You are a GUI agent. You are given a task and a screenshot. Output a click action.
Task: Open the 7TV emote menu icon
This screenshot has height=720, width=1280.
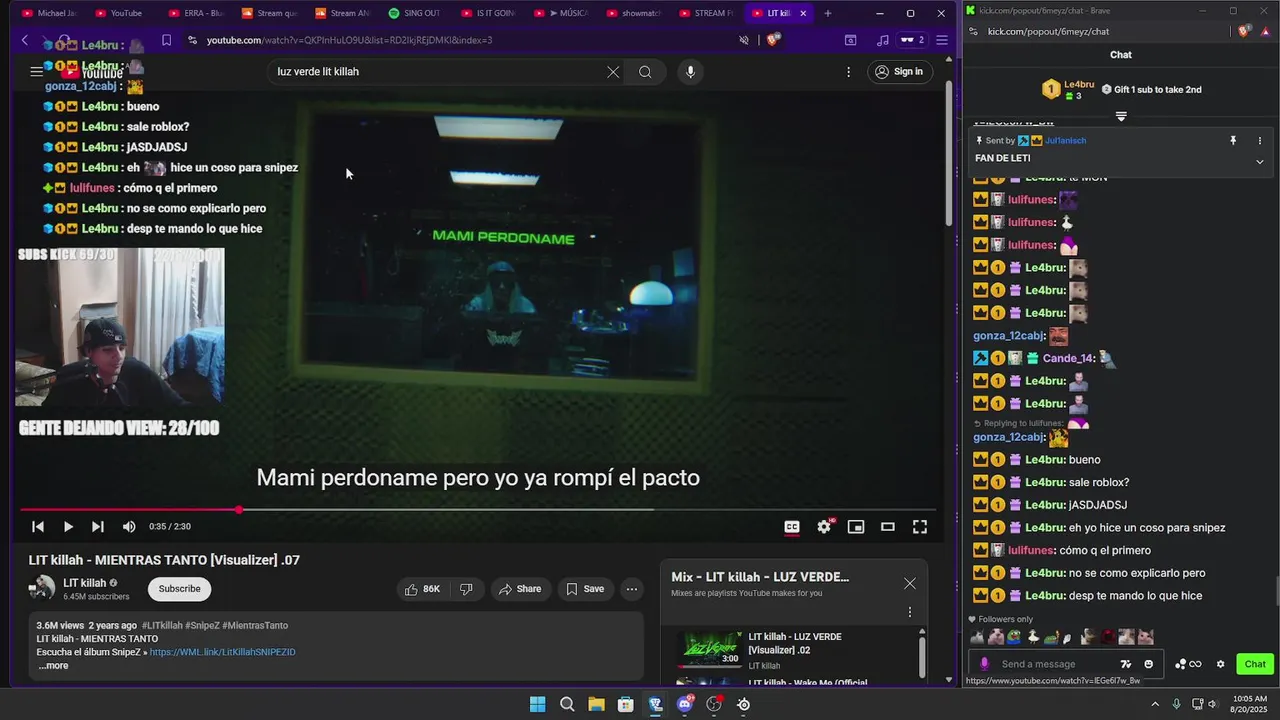(x=1126, y=664)
